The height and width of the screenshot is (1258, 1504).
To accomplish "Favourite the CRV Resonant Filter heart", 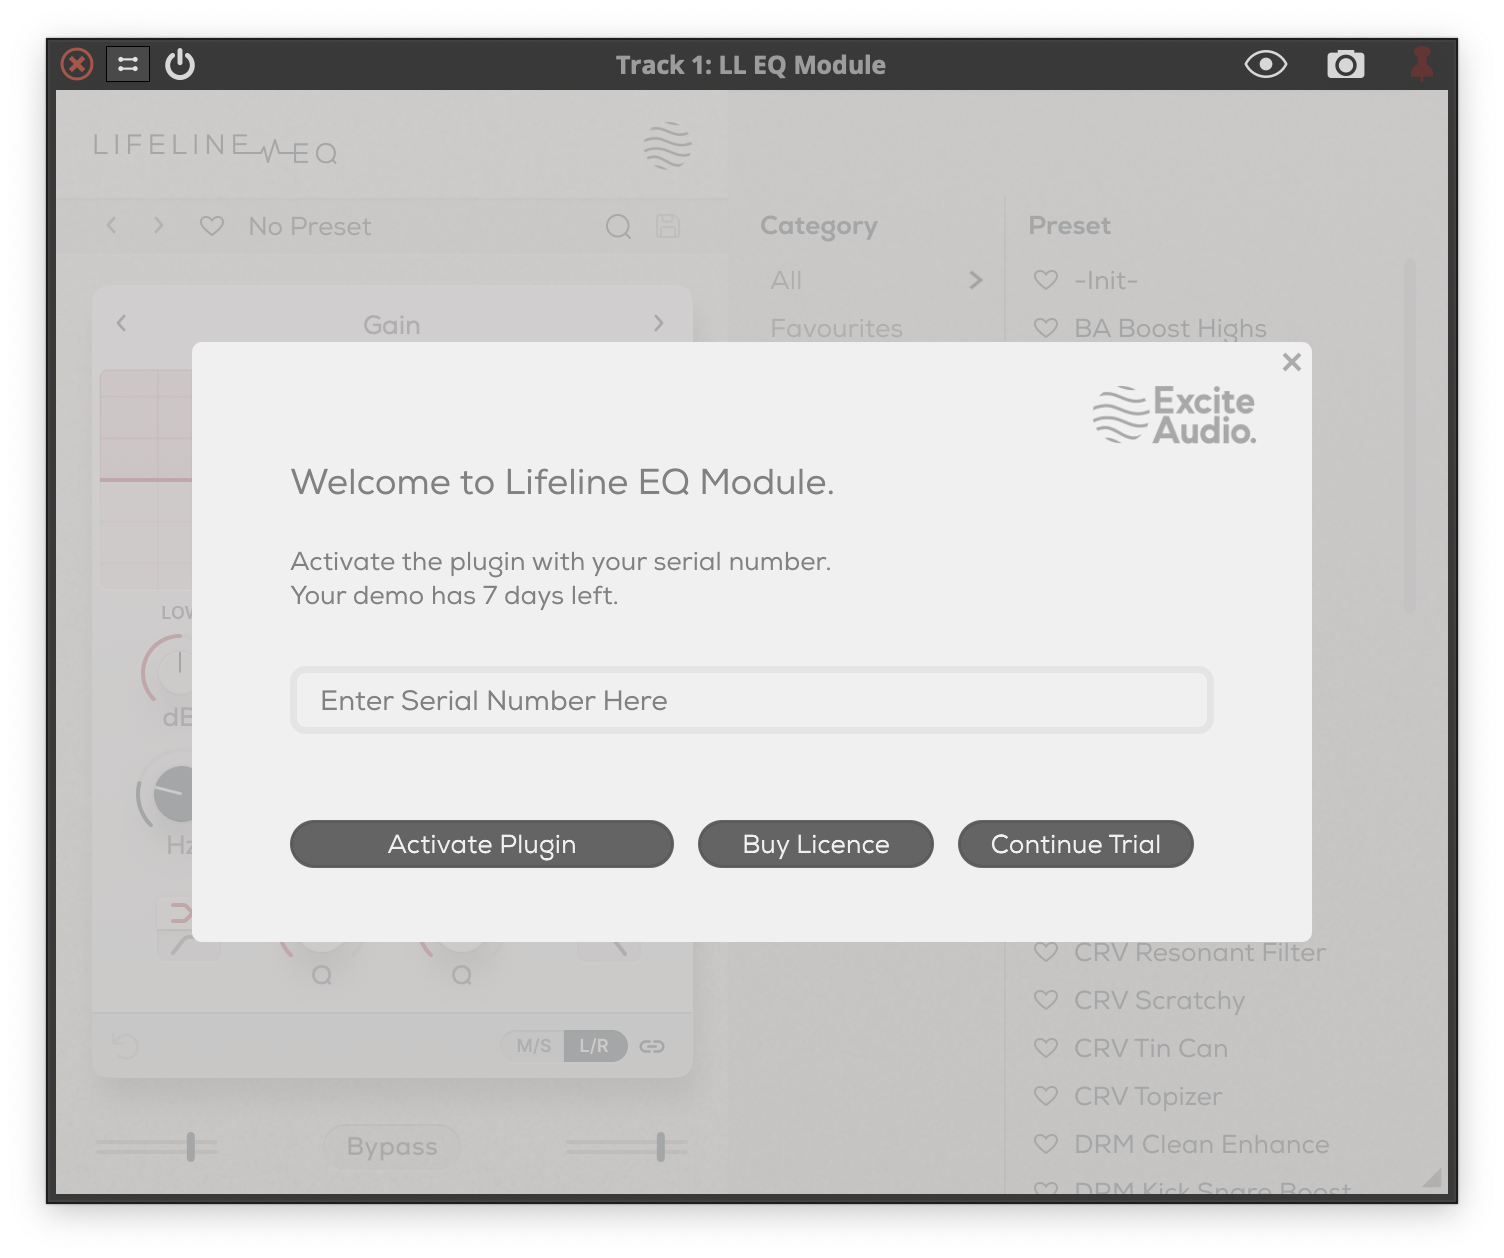I will pos(1046,952).
